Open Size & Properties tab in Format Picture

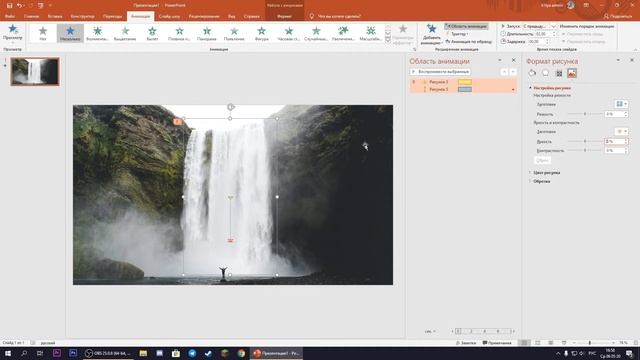tap(559, 73)
